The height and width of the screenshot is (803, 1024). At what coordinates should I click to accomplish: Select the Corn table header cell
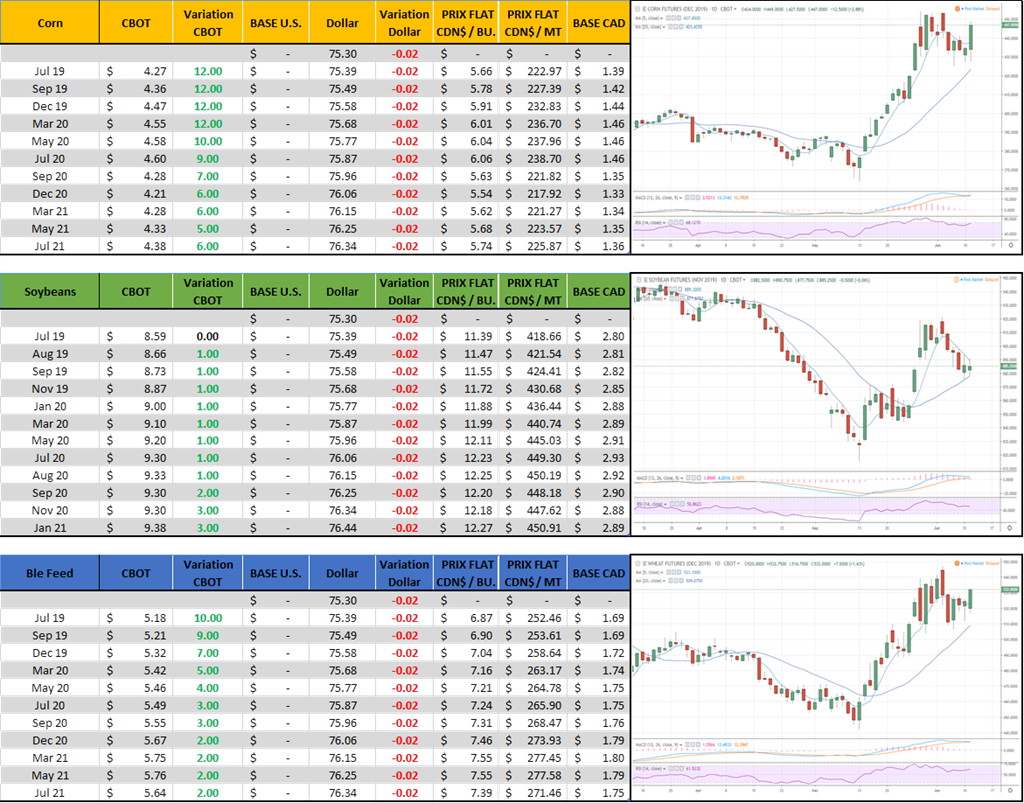(x=50, y=22)
